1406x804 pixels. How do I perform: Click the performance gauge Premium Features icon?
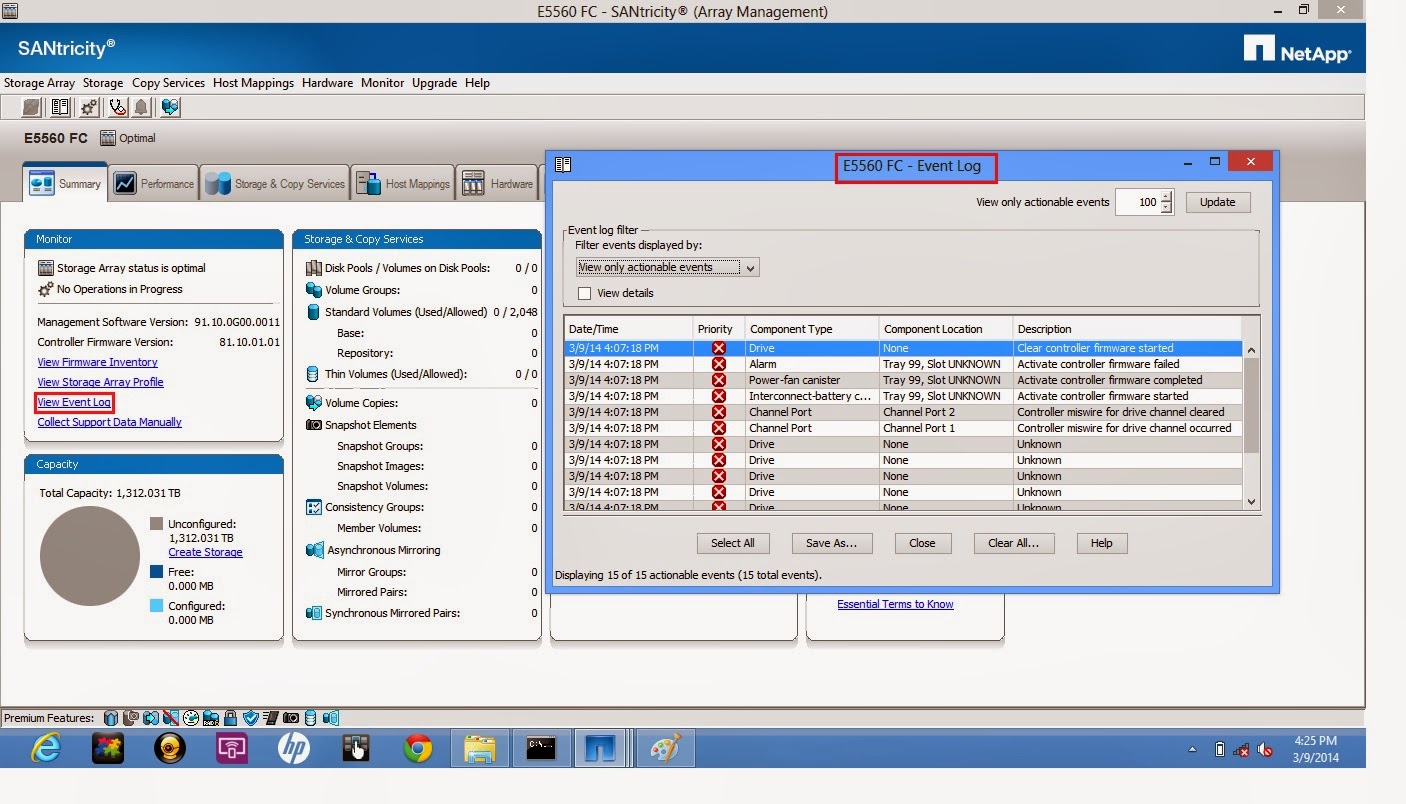190,717
